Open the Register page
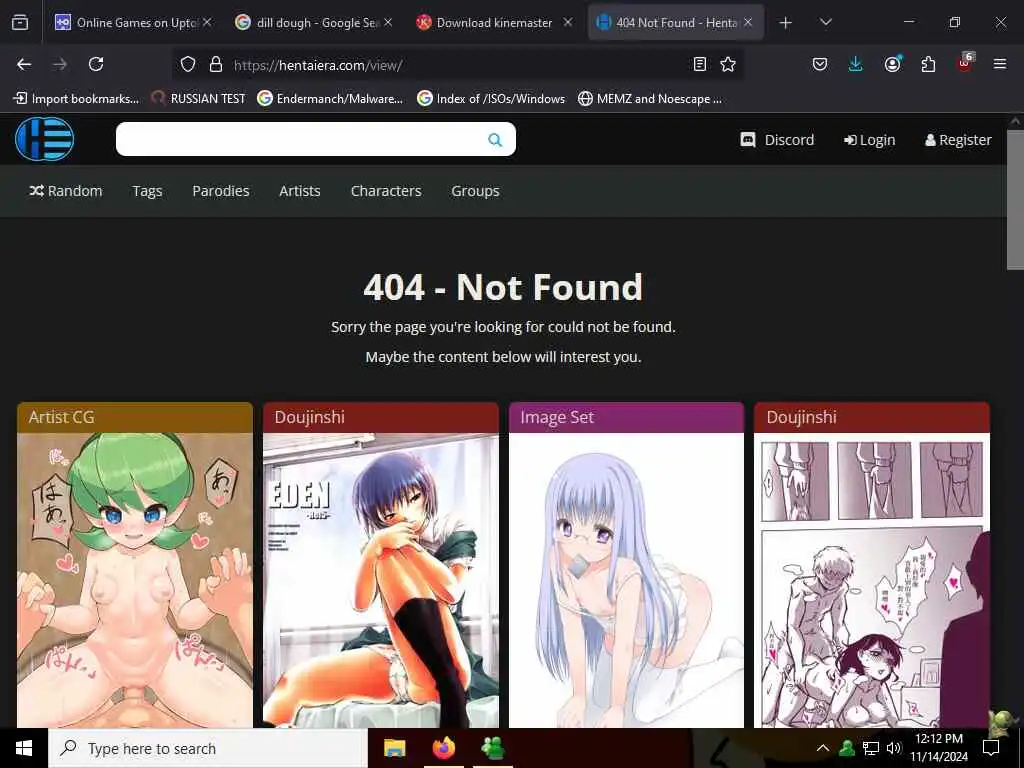The width and height of the screenshot is (1024, 768). coord(958,140)
